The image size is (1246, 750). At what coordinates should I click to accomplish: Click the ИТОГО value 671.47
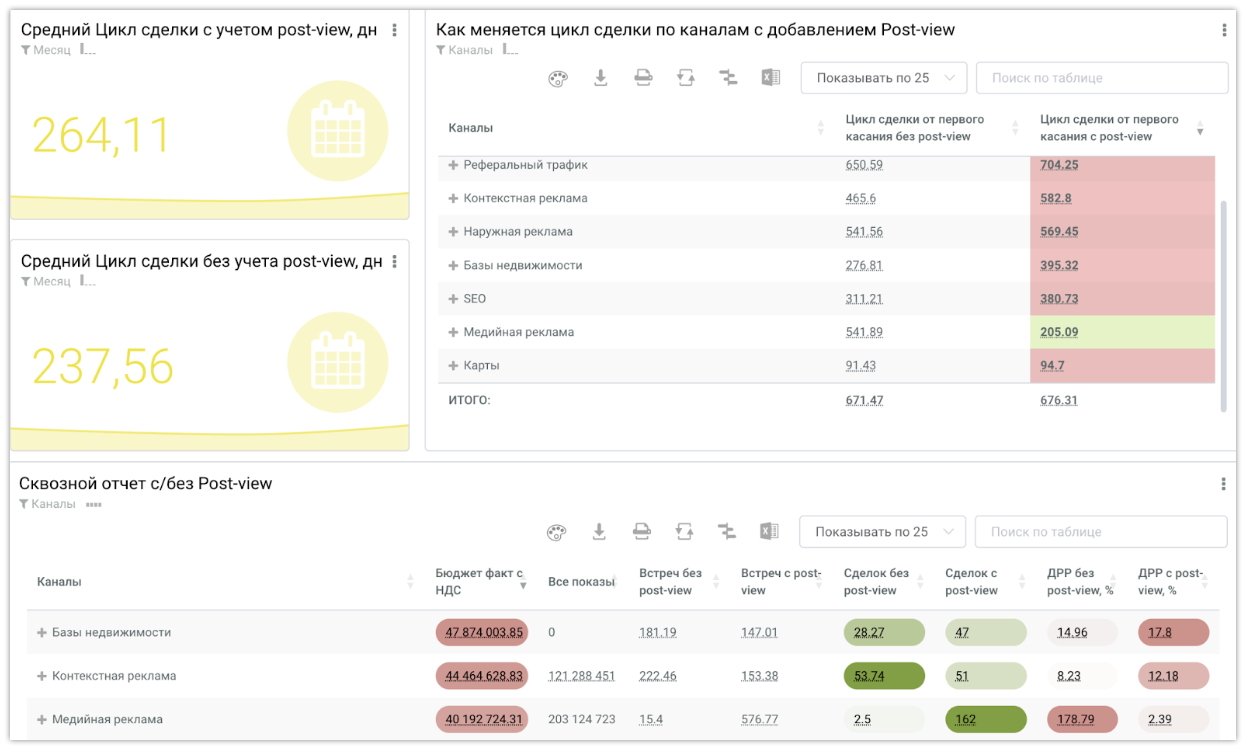tap(864, 400)
